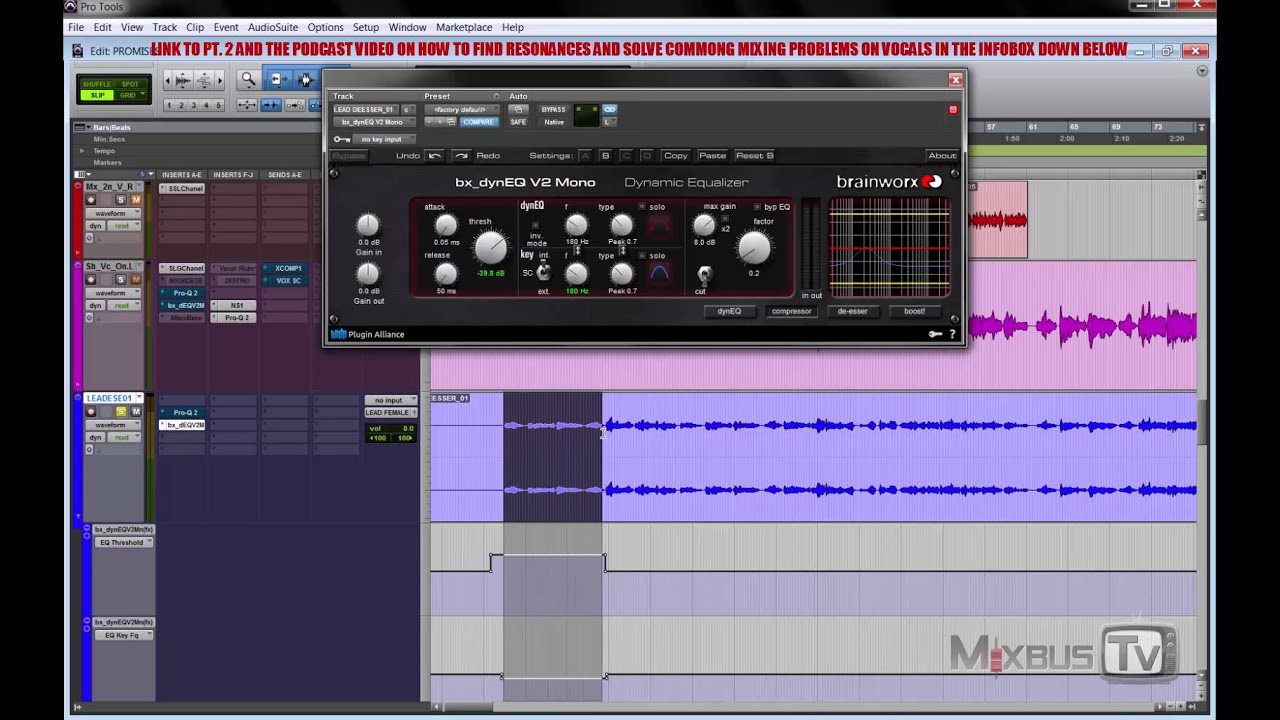
Task: Open the EQ Key Fq lane selector
Action: pos(125,635)
